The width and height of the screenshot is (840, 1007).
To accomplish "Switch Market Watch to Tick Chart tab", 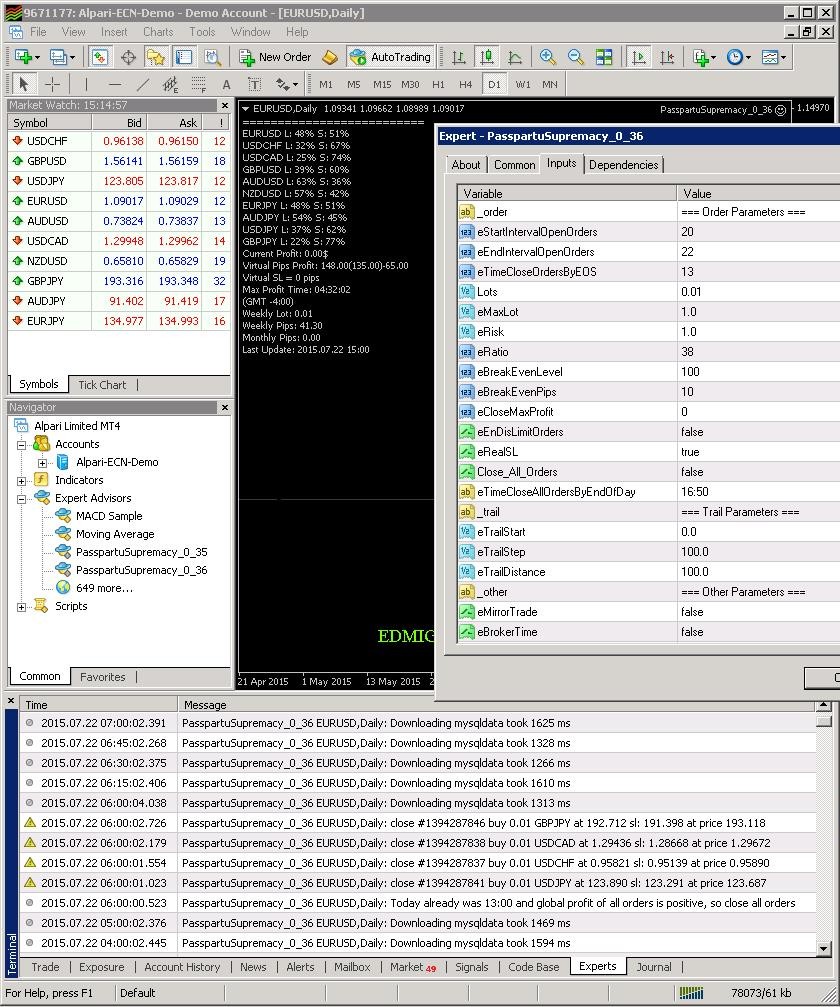I will [102, 385].
